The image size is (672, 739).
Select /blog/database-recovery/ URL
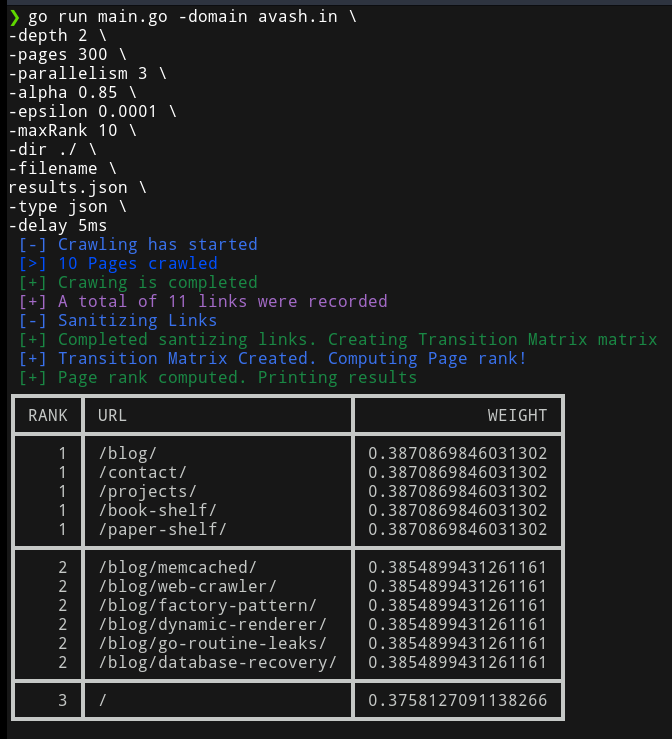[x=218, y=663]
